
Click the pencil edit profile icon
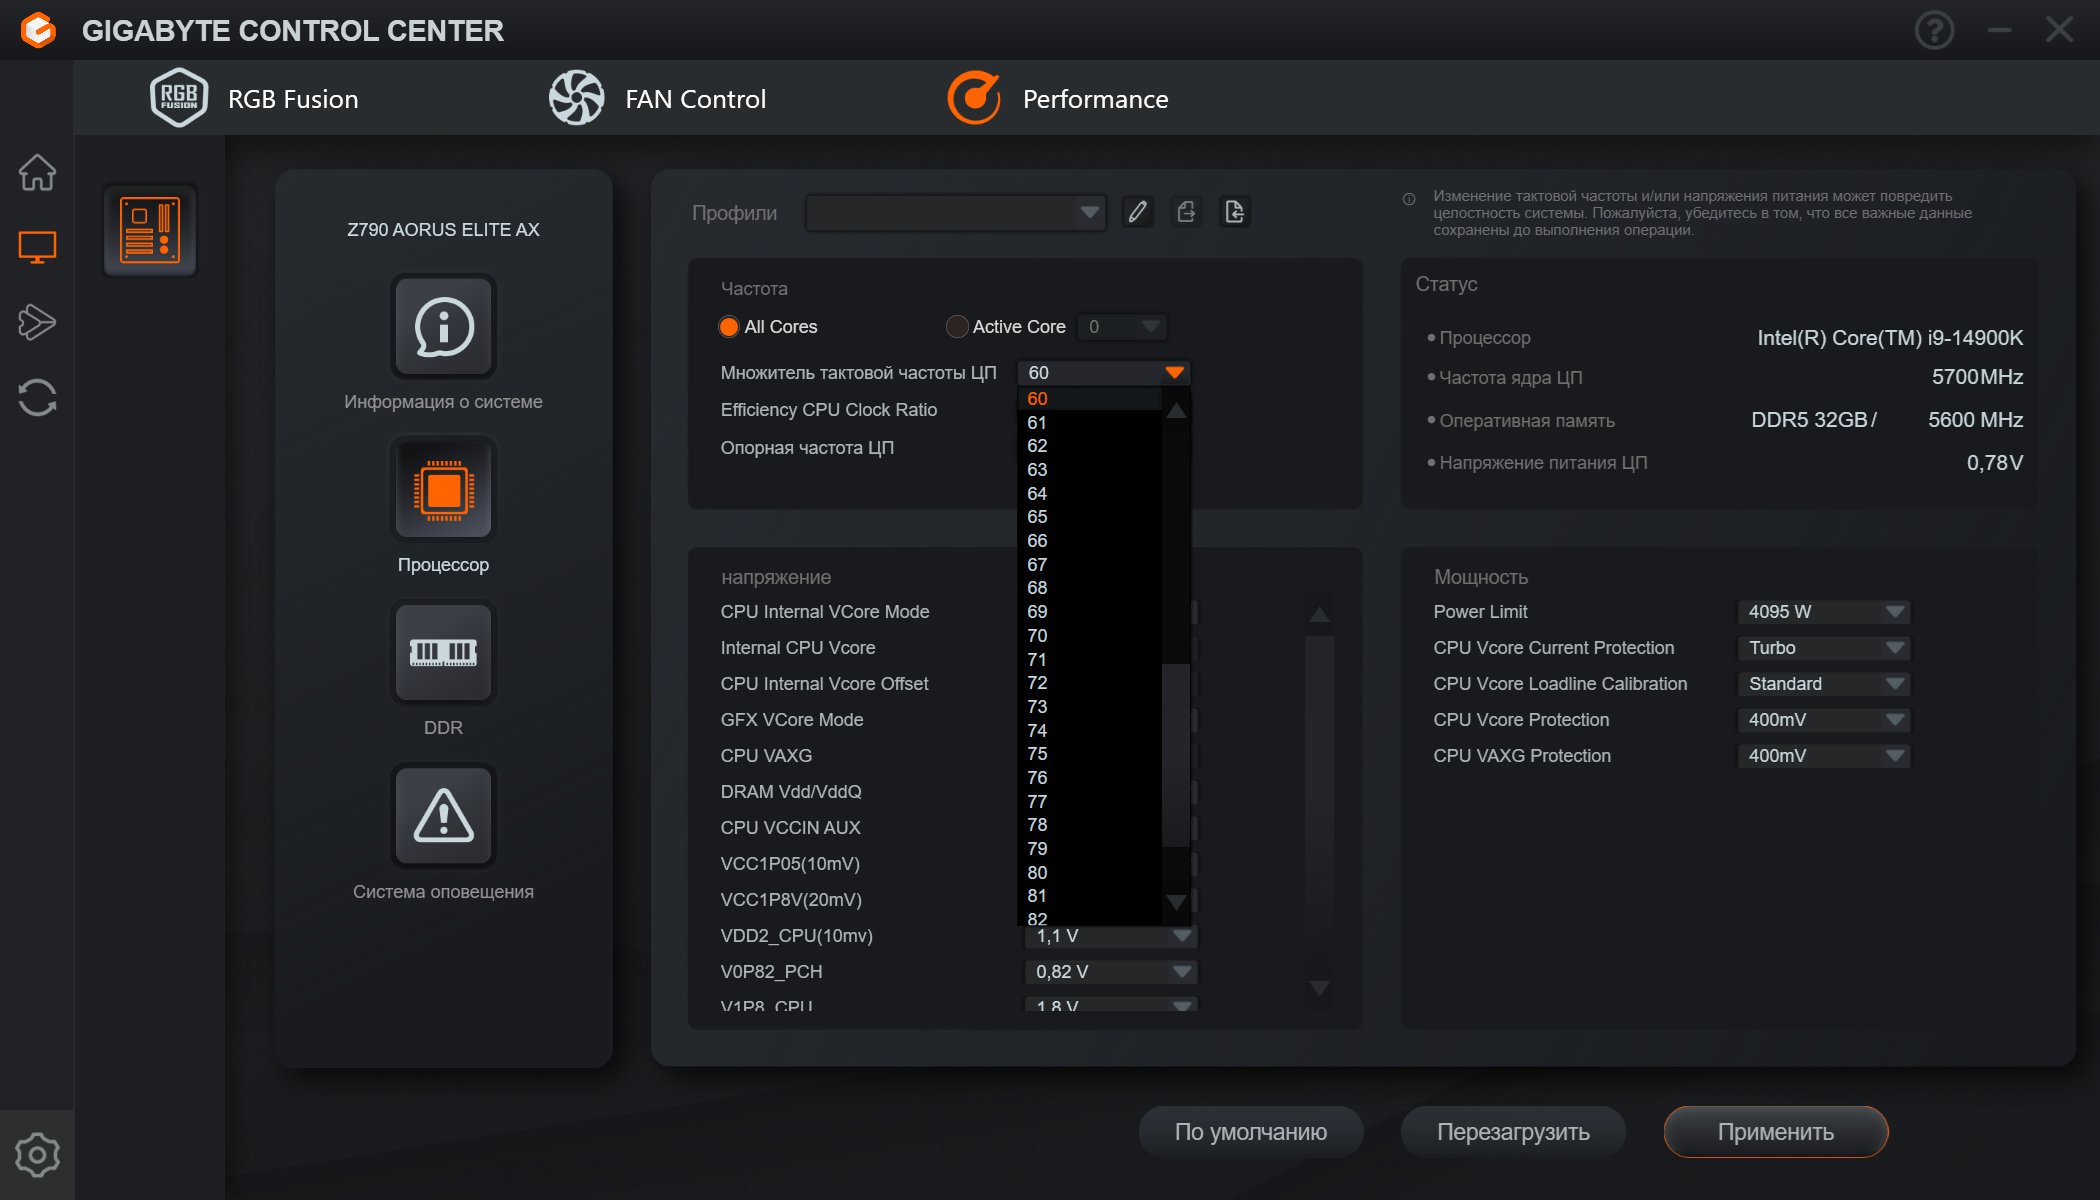[1138, 212]
